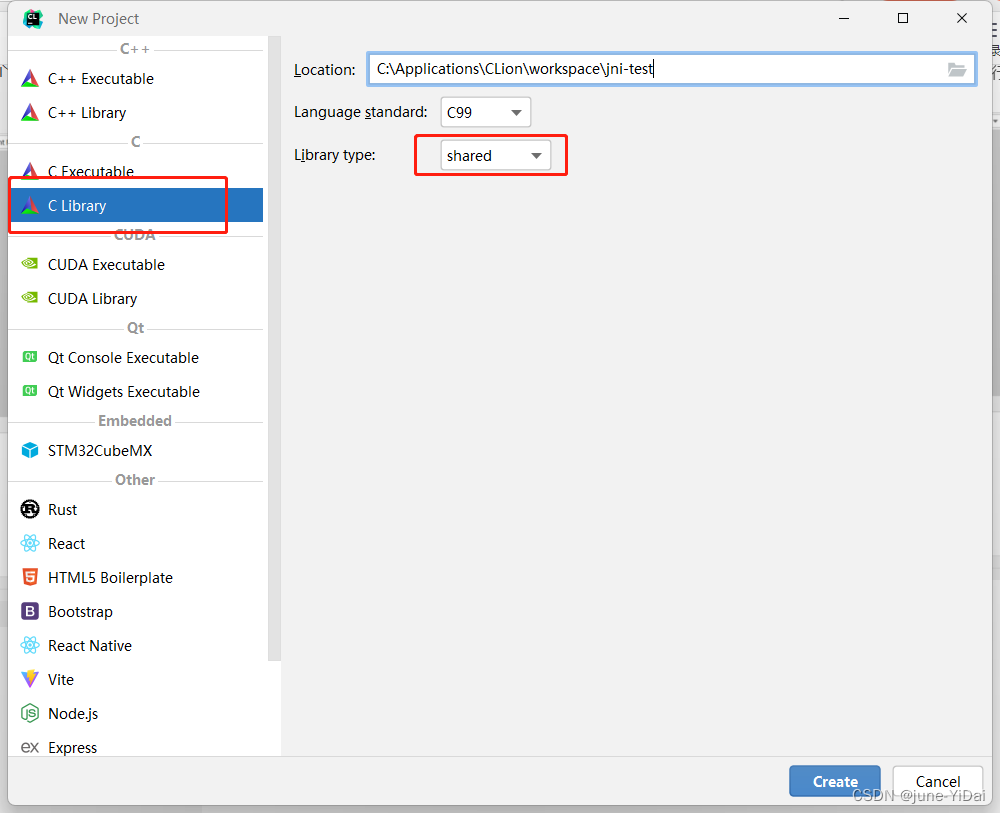Click the C++ Executable project icon
Image resolution: width=1000 pixels, height=813 pixels.
point(30,78)
